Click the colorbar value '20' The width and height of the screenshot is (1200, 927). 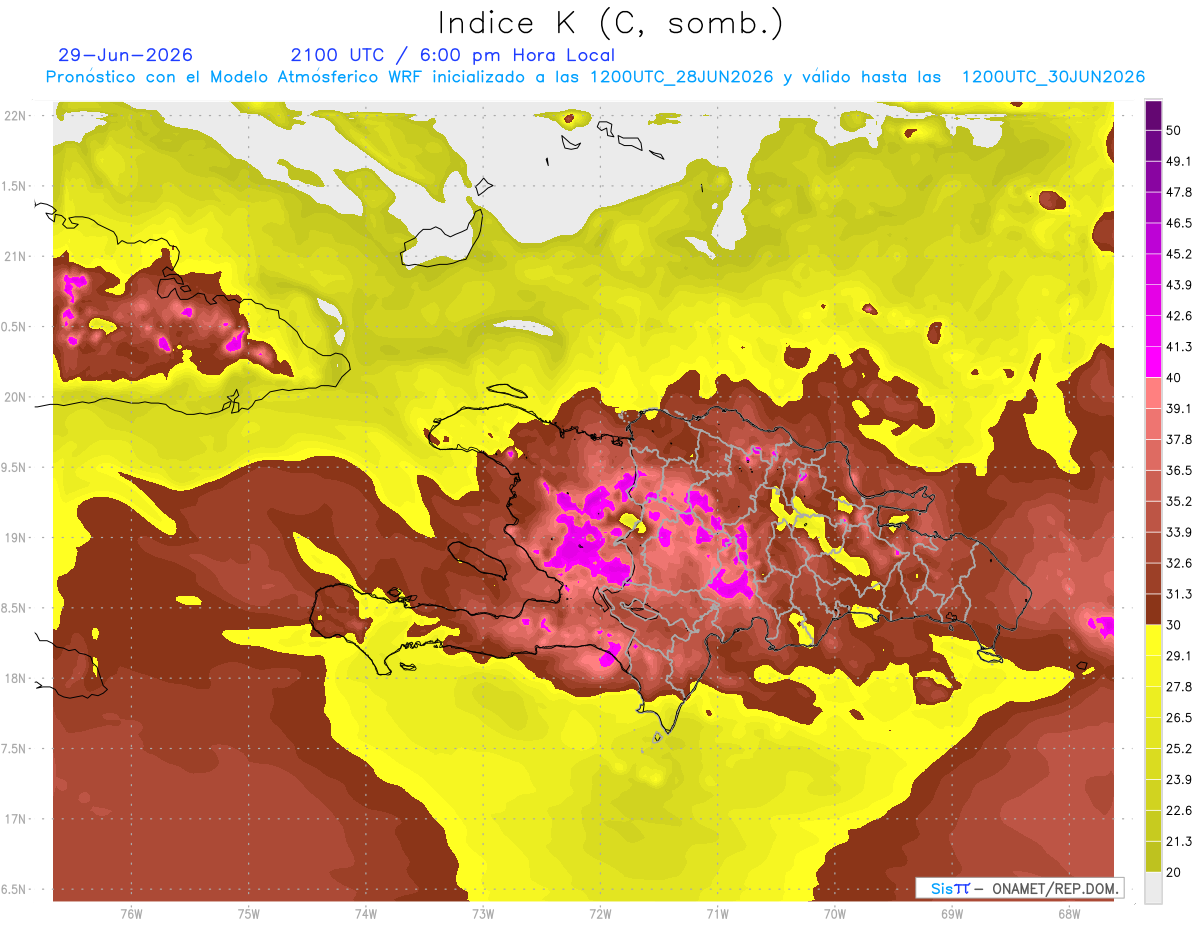[x=1174, y=872]
